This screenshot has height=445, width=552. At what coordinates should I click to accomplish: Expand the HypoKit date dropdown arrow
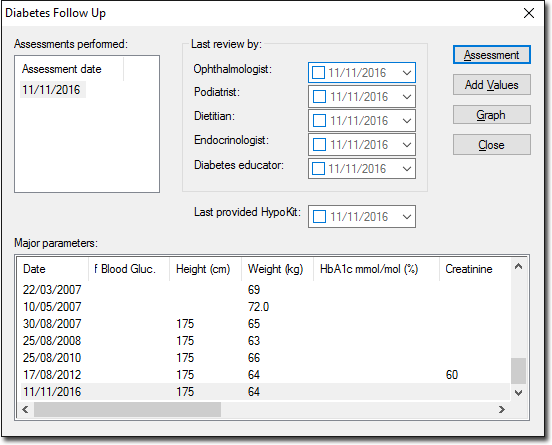(407, 217)
